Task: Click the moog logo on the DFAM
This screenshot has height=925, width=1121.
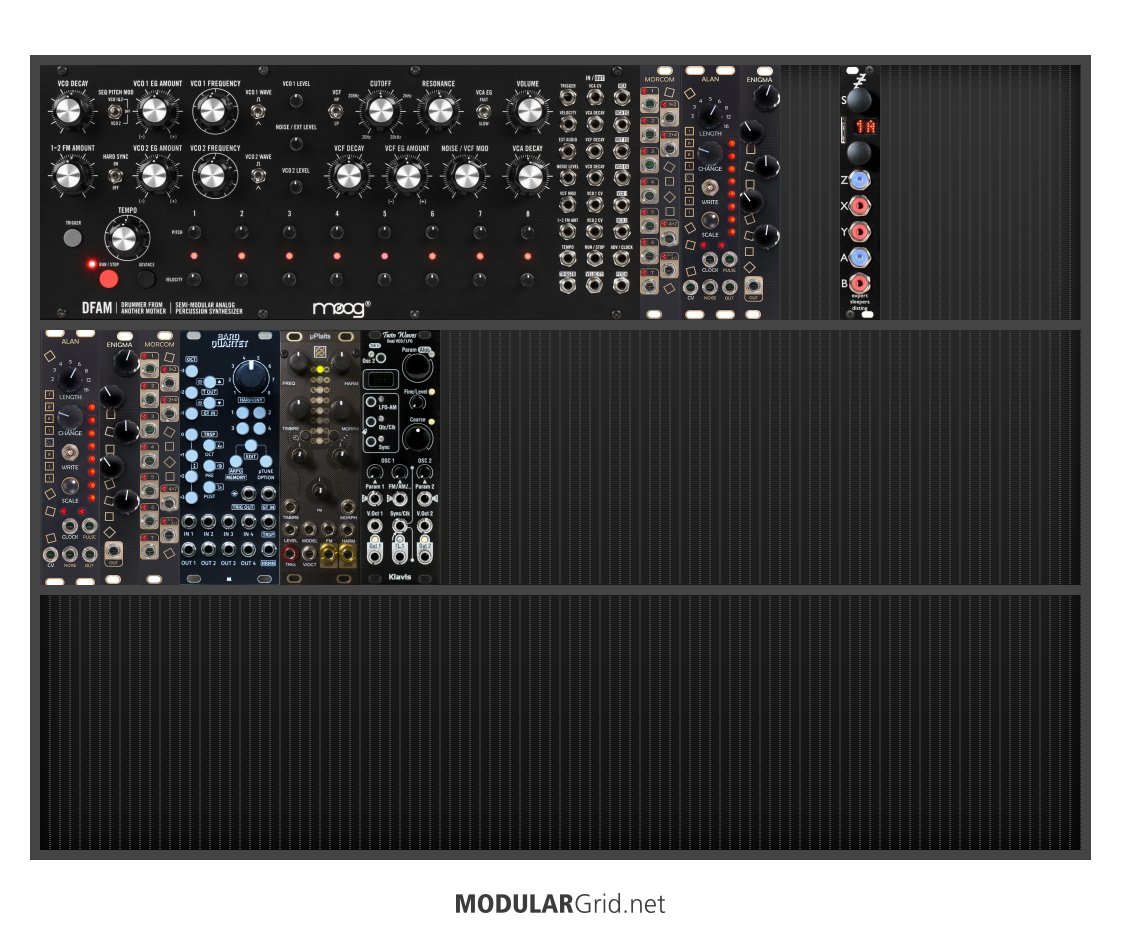Action: [342, 308]
